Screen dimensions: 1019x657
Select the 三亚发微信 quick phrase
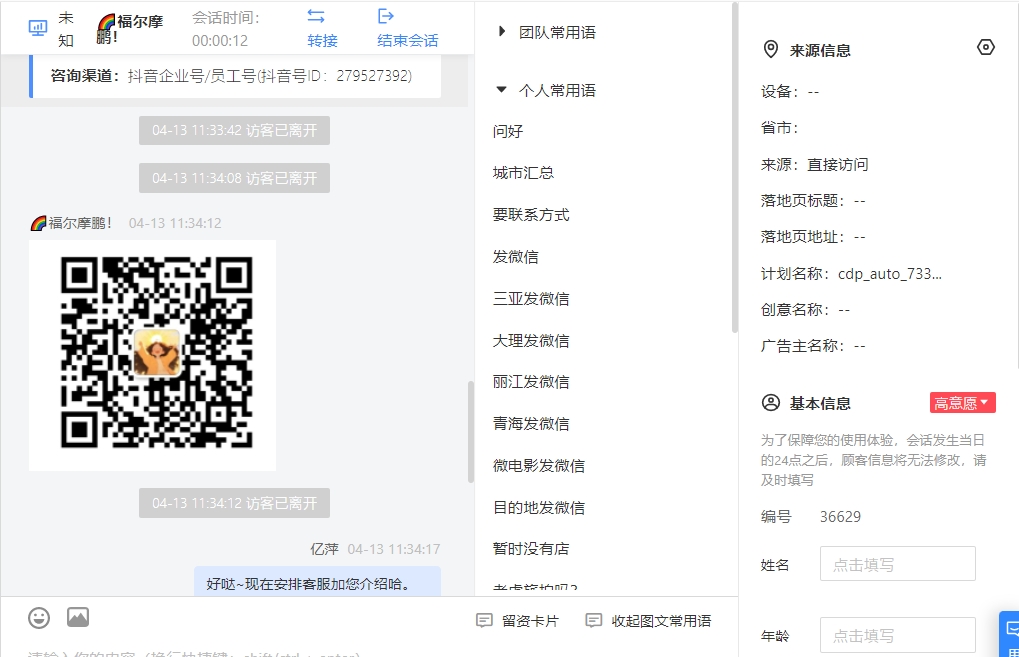(x=531, y=298)
